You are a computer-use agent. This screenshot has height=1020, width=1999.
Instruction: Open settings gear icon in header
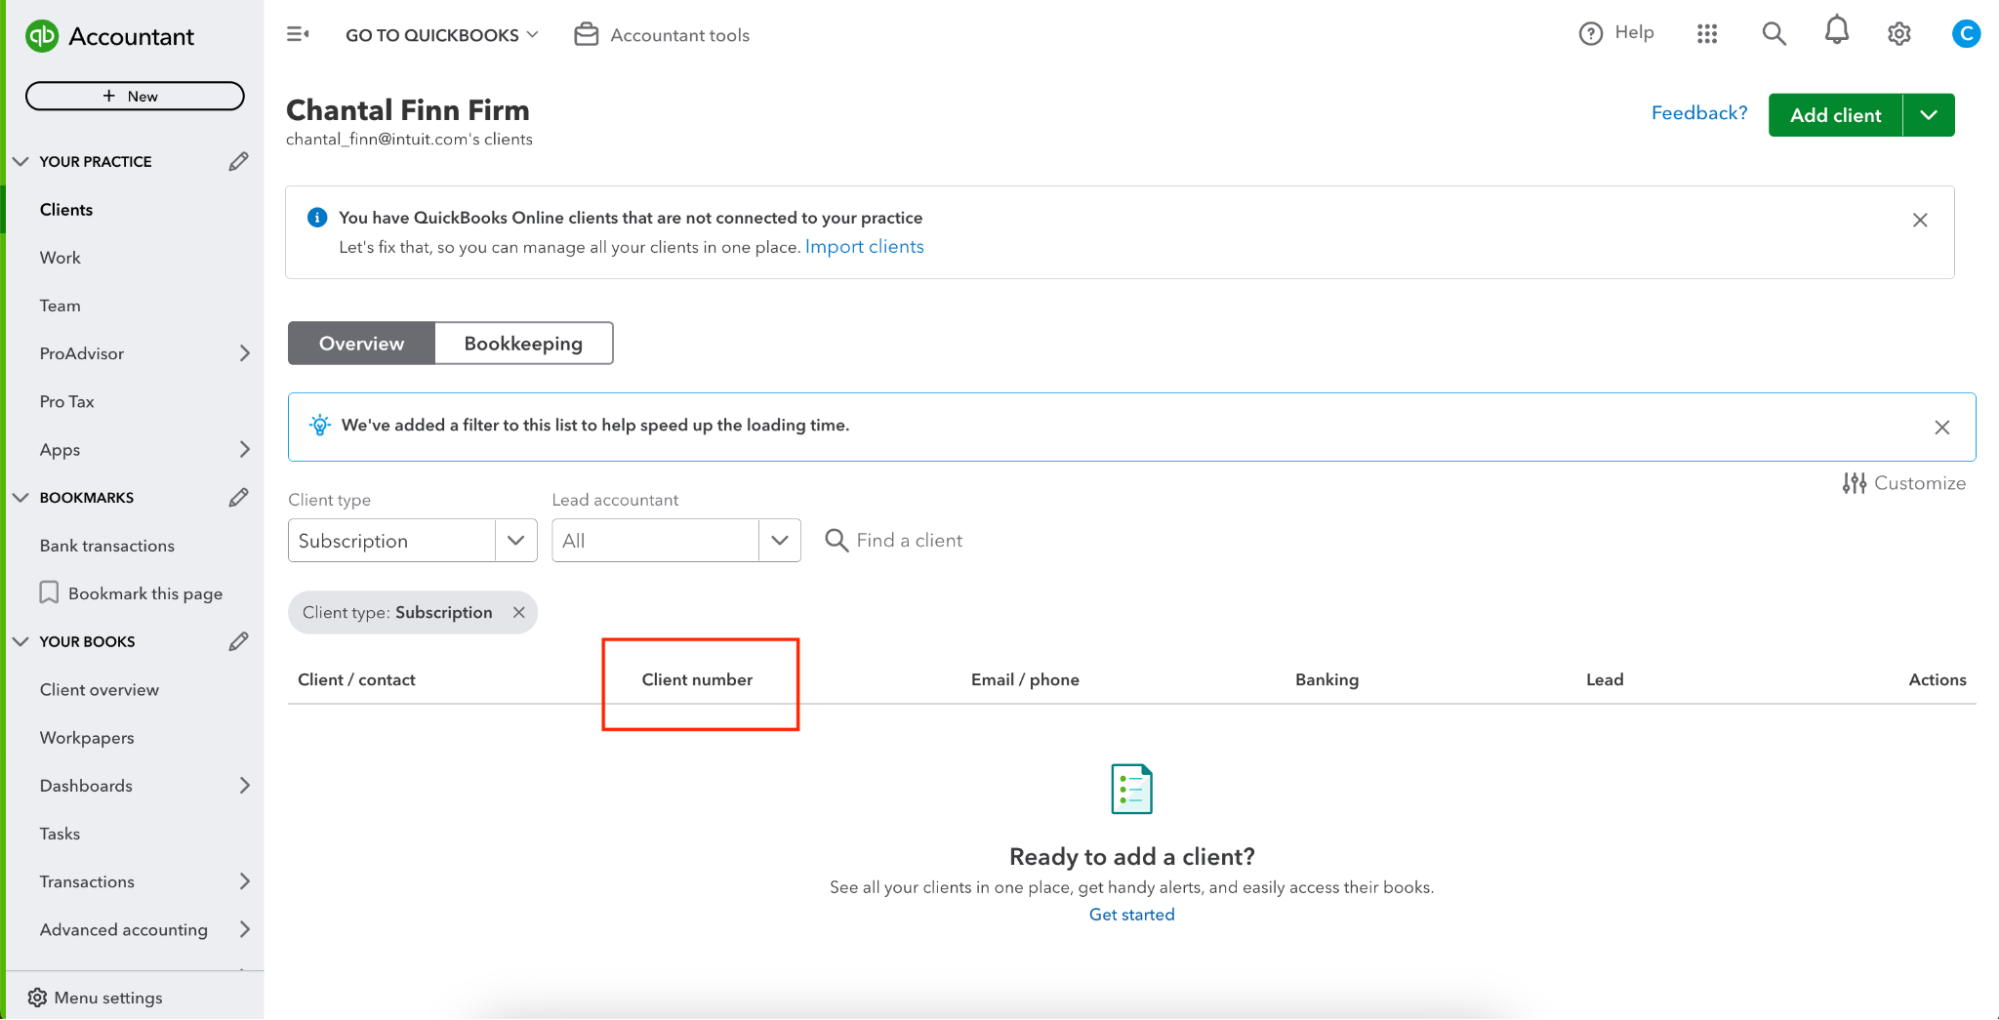click(1899, 34)
